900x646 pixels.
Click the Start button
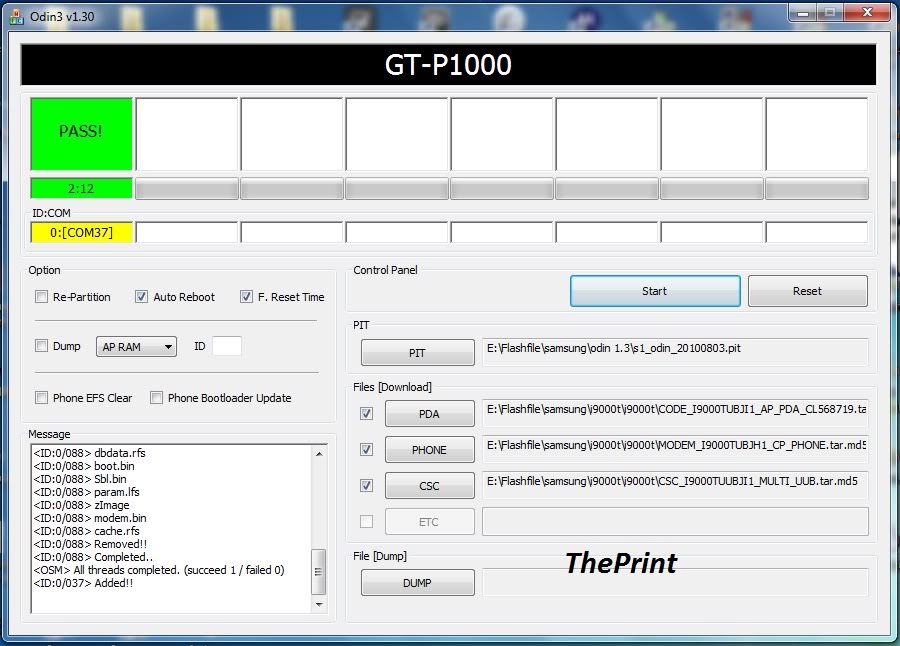point(655,291)
